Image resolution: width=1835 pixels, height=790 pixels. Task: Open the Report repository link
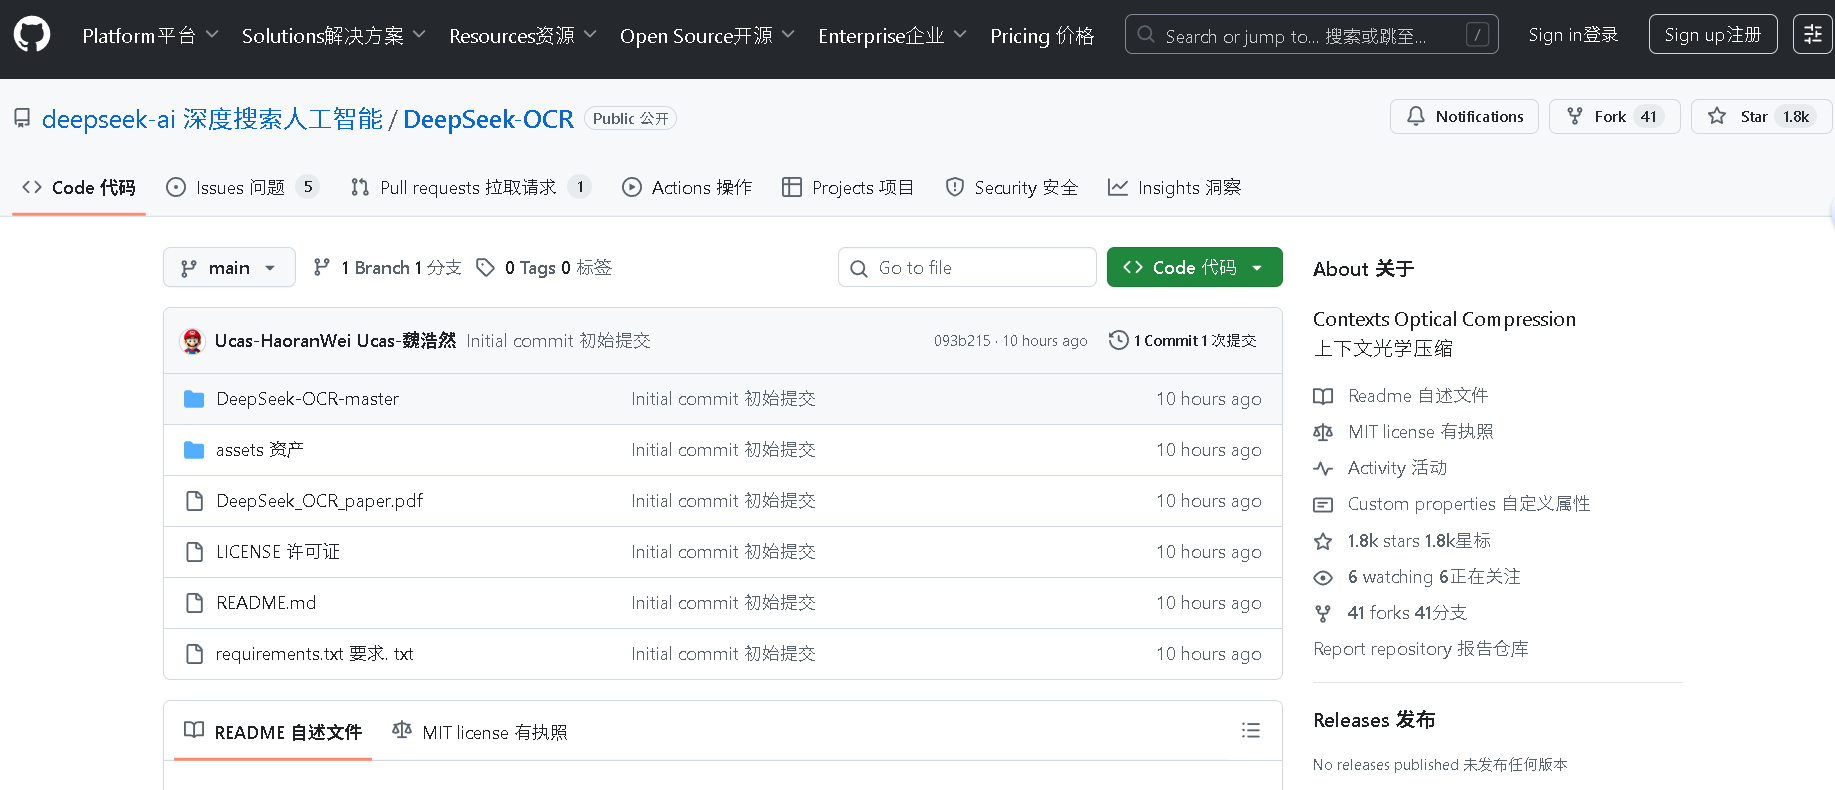pos(1421,649)
